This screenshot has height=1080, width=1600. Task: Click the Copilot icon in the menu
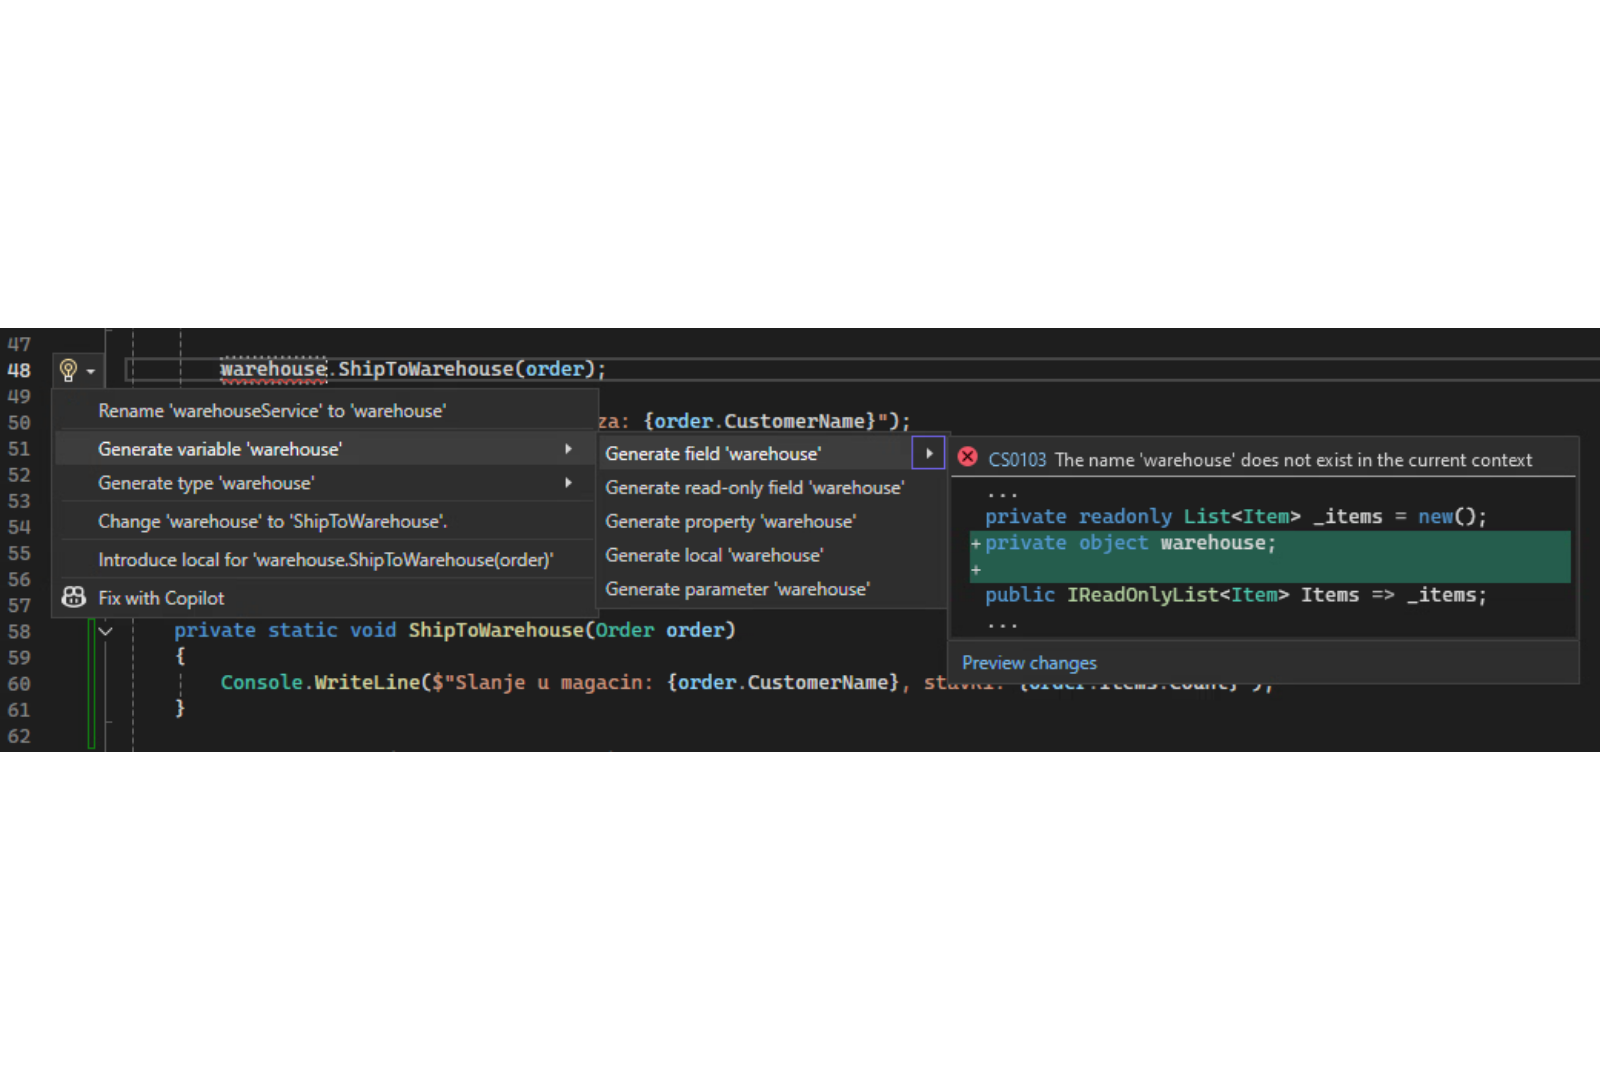pyautogui.click(x=74, y=598)
